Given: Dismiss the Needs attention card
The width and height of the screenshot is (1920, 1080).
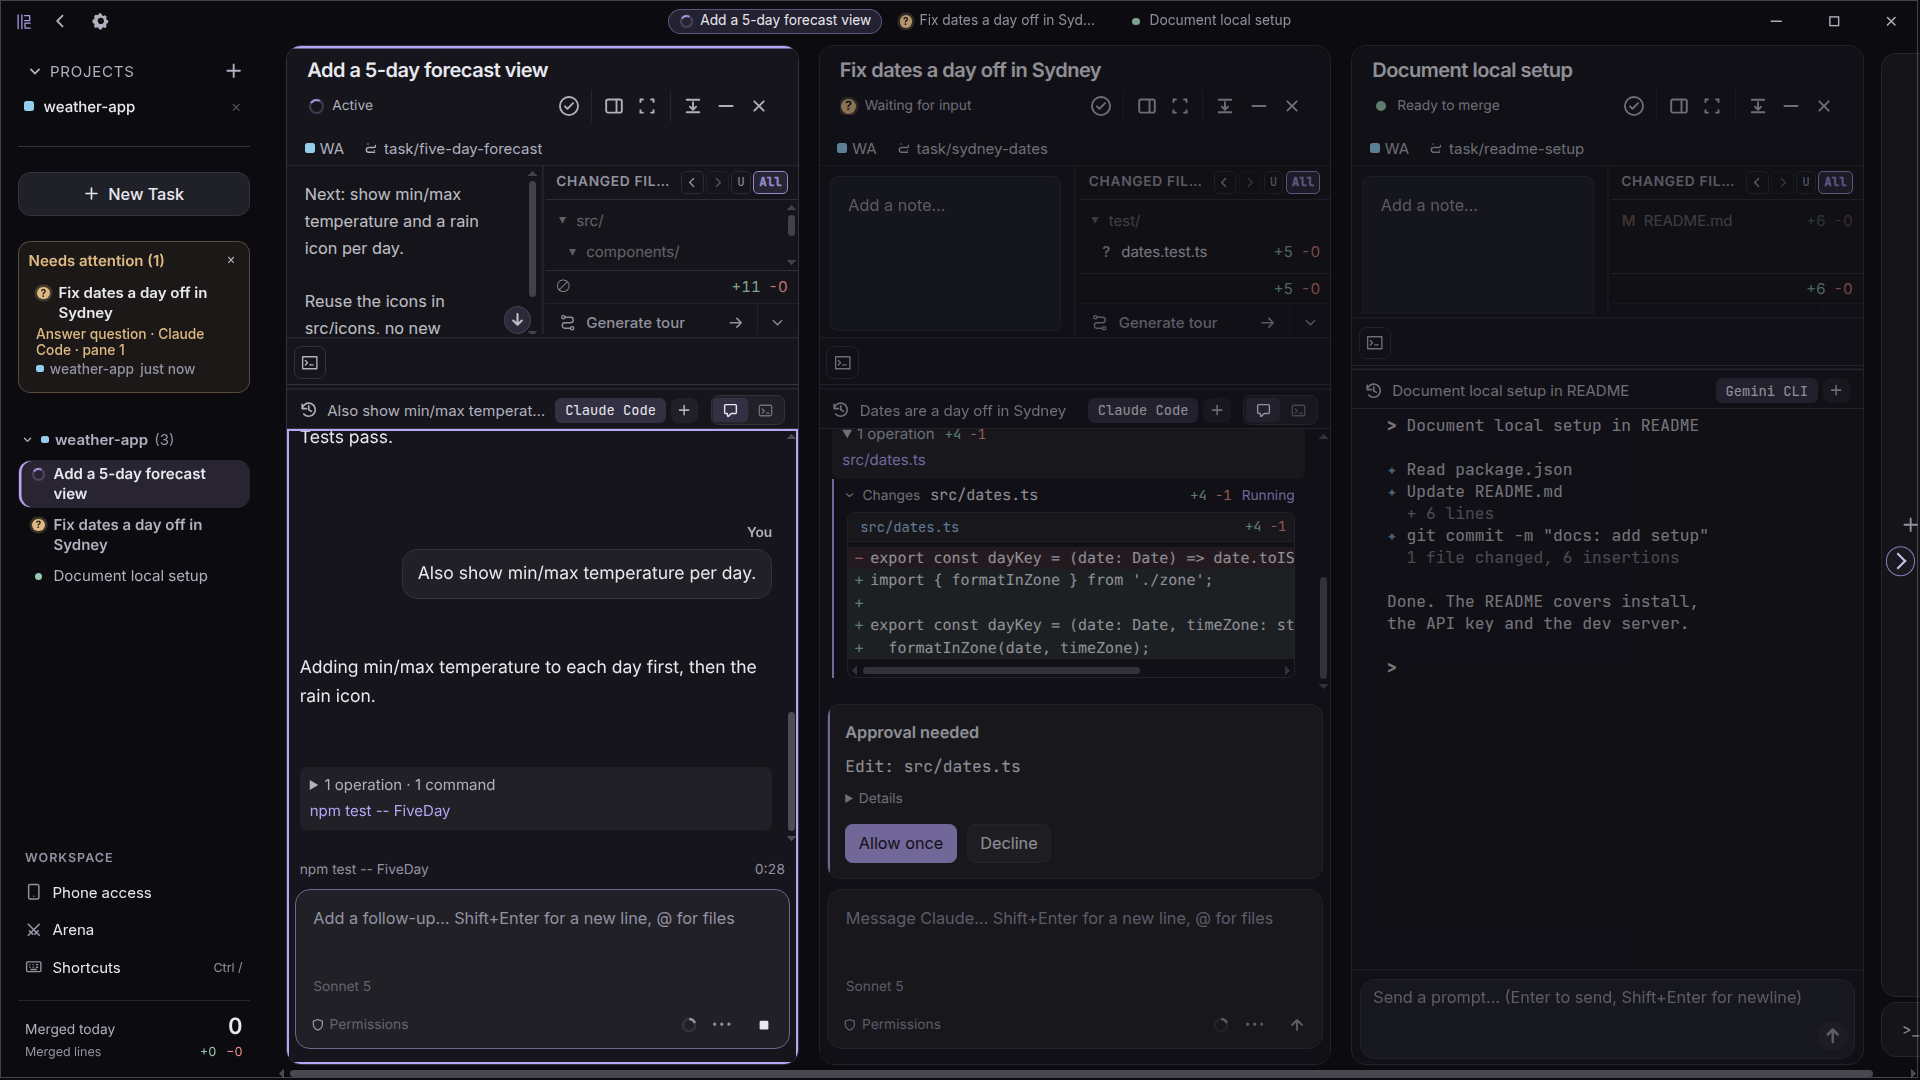Looking at the screenshot, I should click(x=231, y=260).
